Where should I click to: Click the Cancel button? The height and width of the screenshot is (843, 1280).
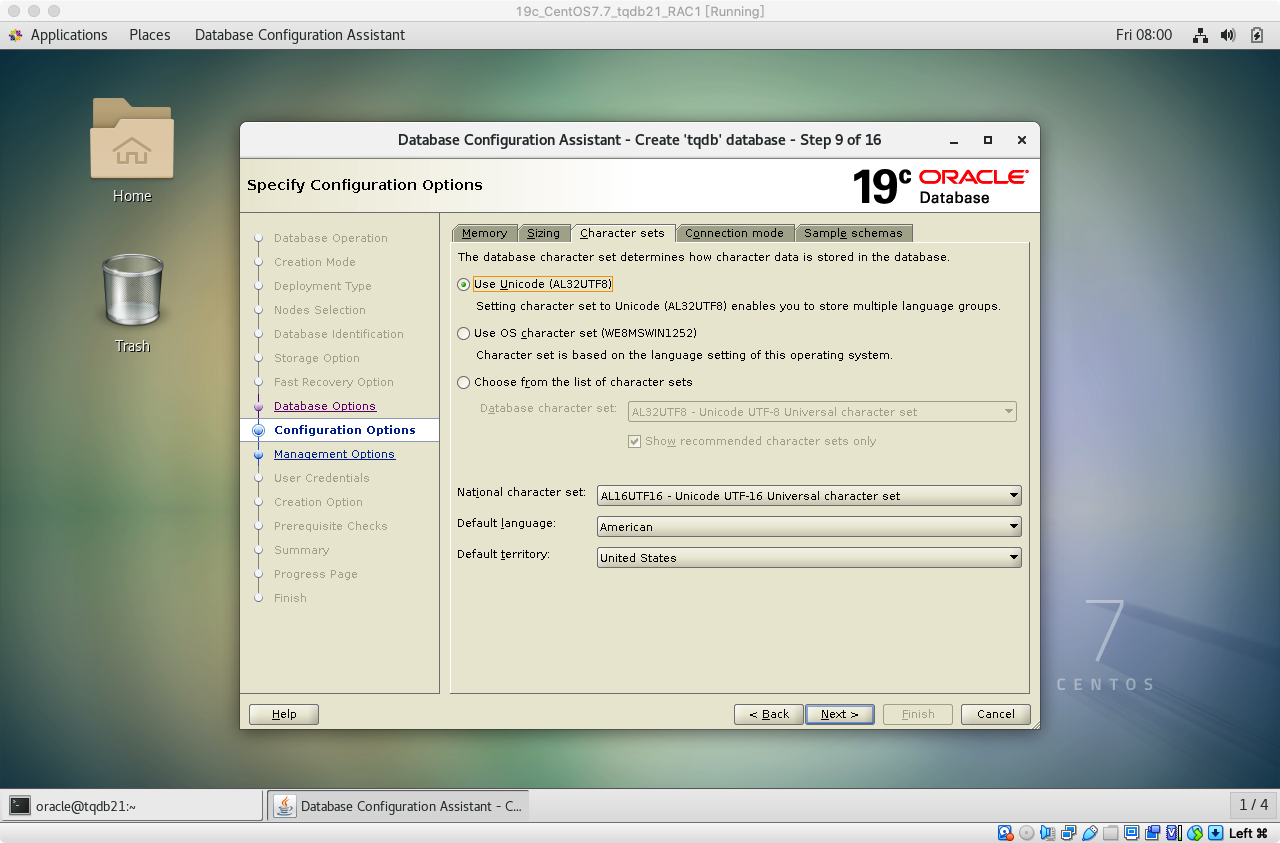pos(996,714)
